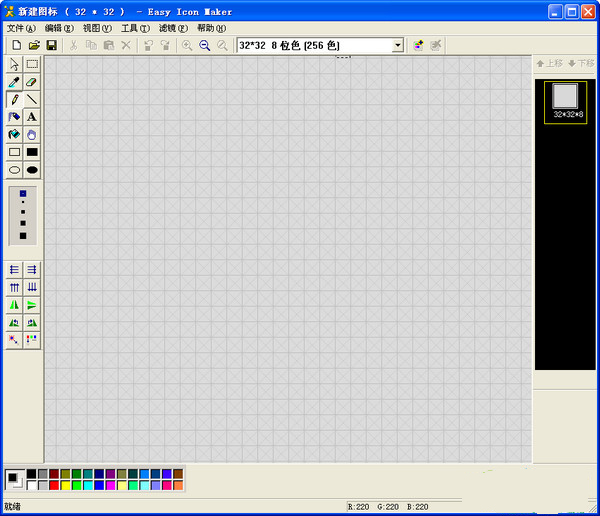Click the new file toolbar icon

click(x=16, y=45)
